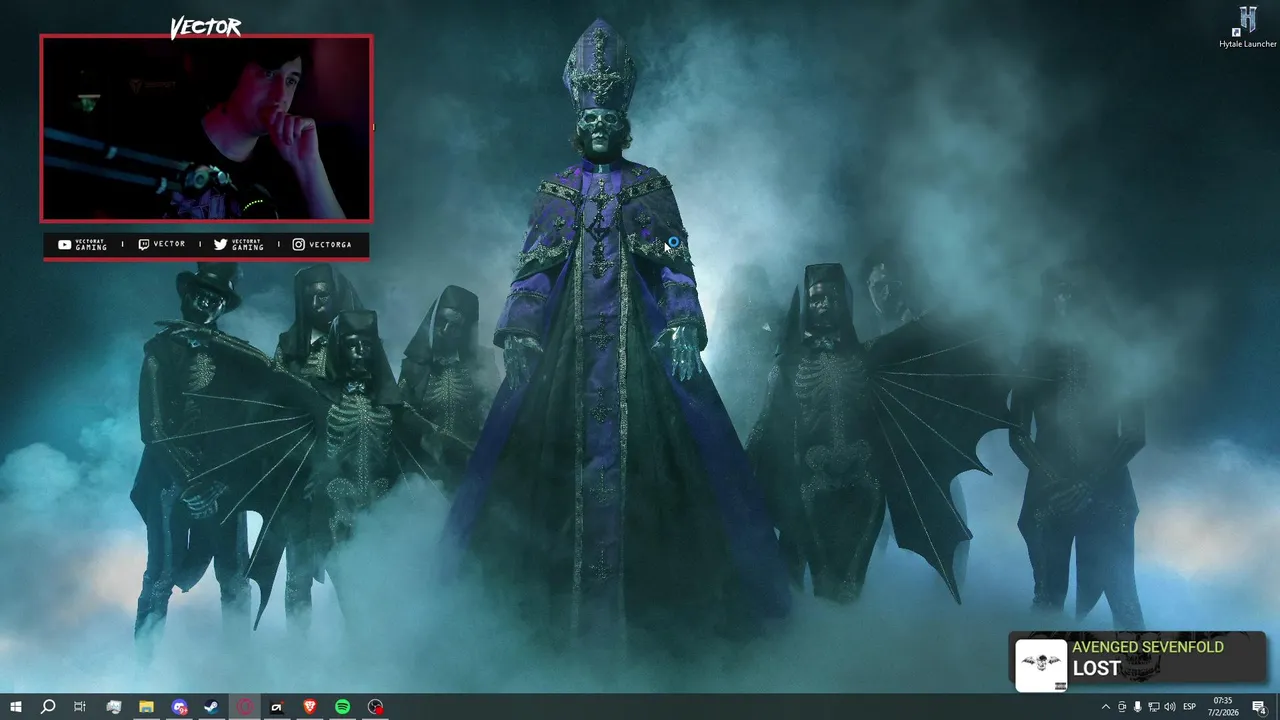
Task: Change the ESP input language
Action: [x=1189, y=707]
